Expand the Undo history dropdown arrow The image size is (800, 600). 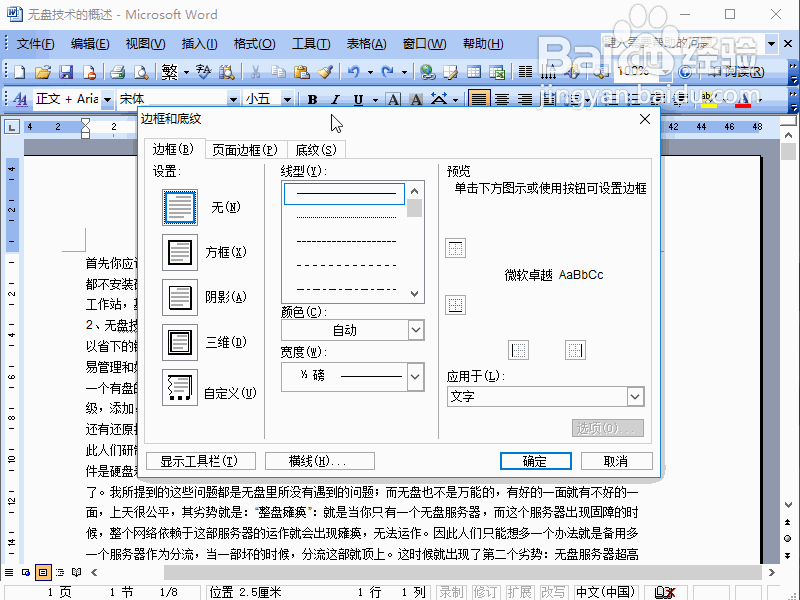370,72
